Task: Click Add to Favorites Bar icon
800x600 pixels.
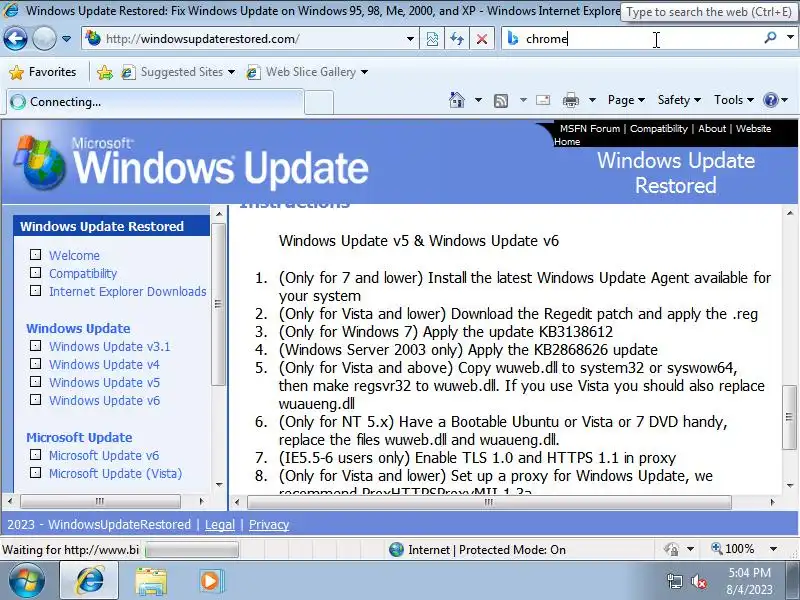Action: [105, 72]
